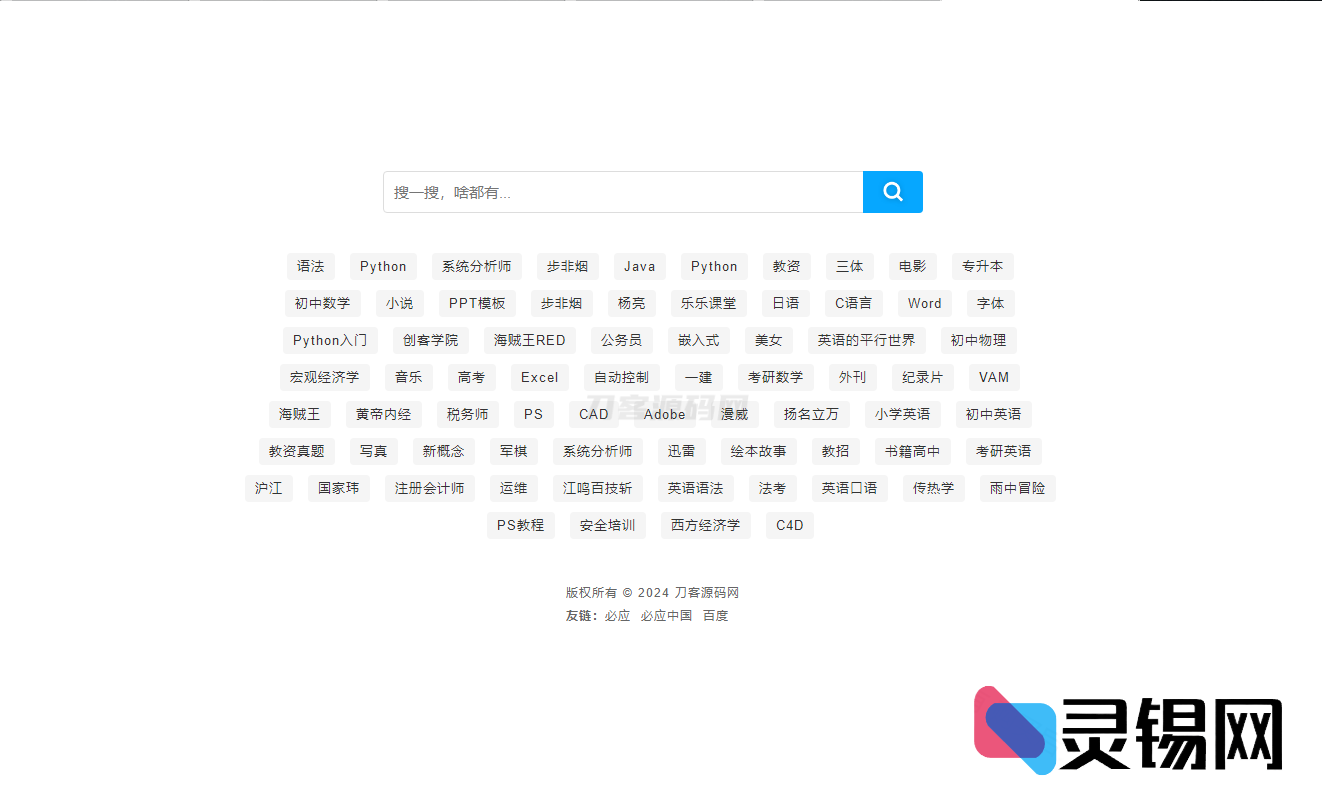Click the magnifier search icon

[892, 192]
